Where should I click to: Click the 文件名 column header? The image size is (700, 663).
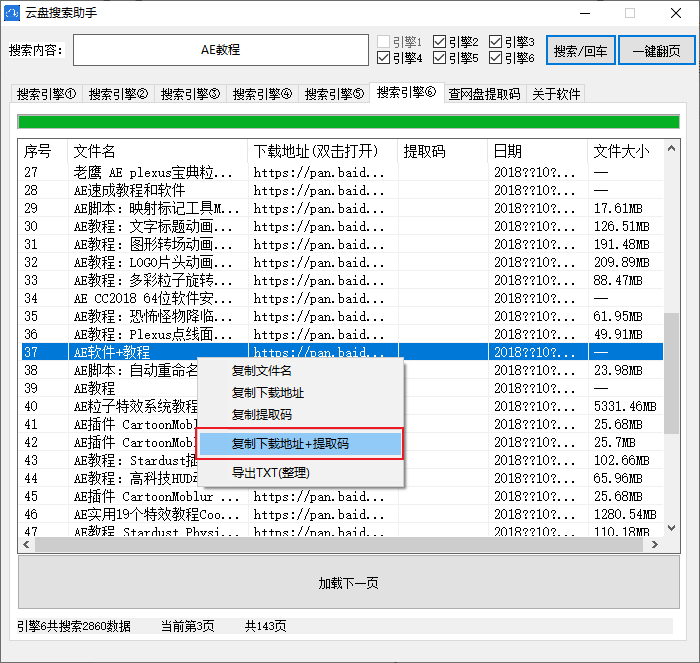[x=158, y=151]
